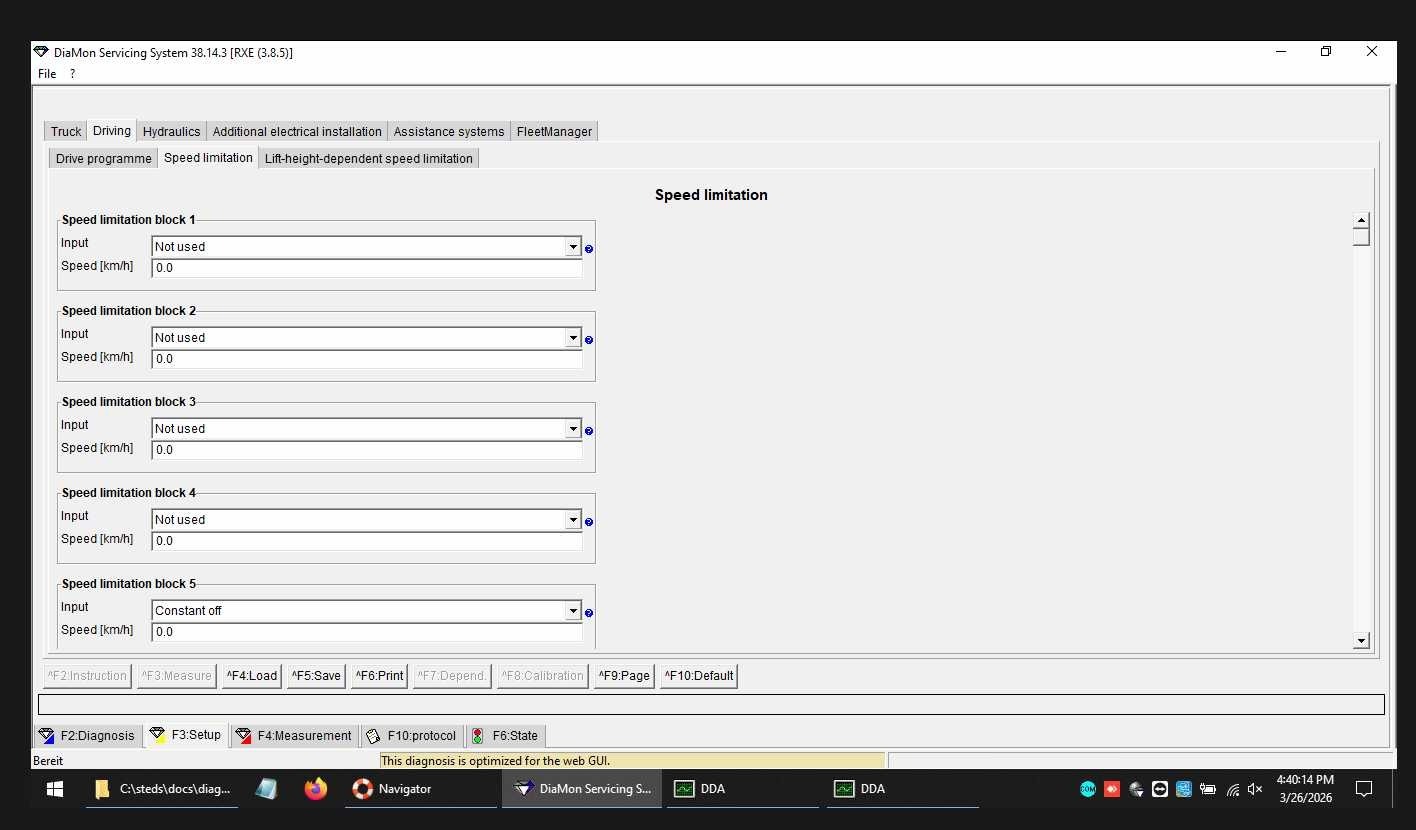The image size is (1416, 830).
Task: Click Speed [km/h] field of block 4
Action: 367,542
